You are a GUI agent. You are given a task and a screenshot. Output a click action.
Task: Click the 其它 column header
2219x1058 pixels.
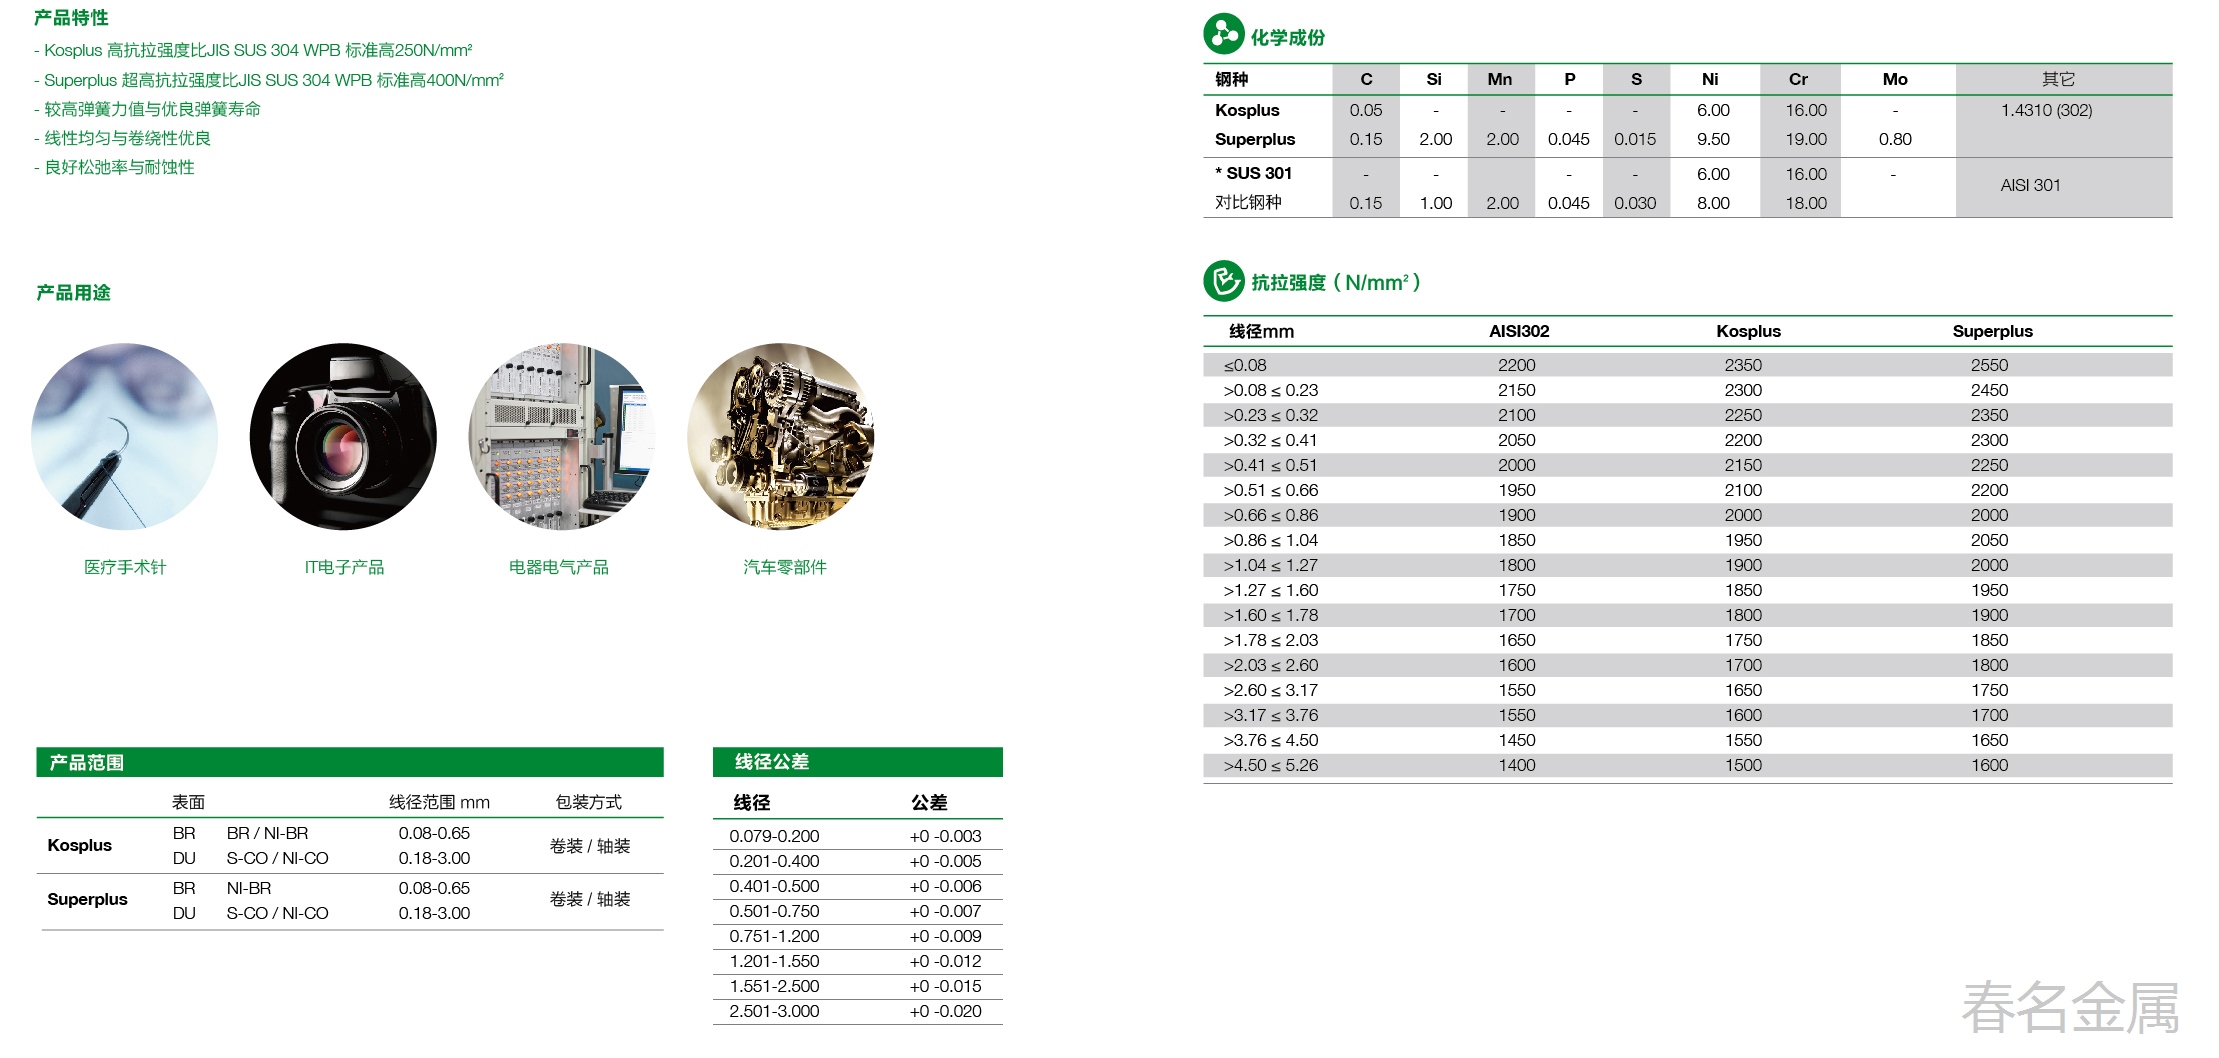point(2058,79)
